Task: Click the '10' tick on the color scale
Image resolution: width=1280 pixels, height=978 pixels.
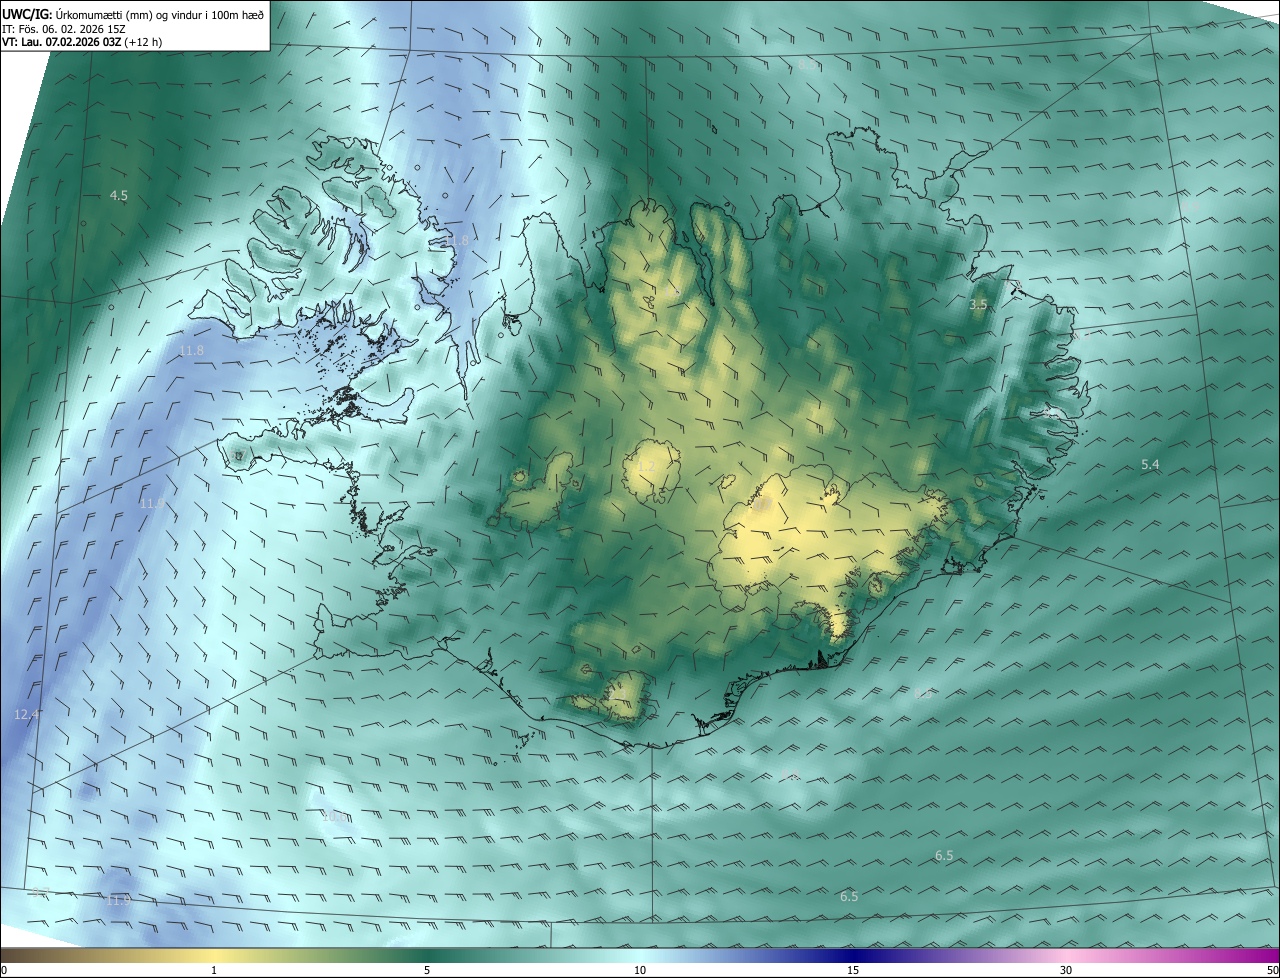Action: (x=640, y=970)
